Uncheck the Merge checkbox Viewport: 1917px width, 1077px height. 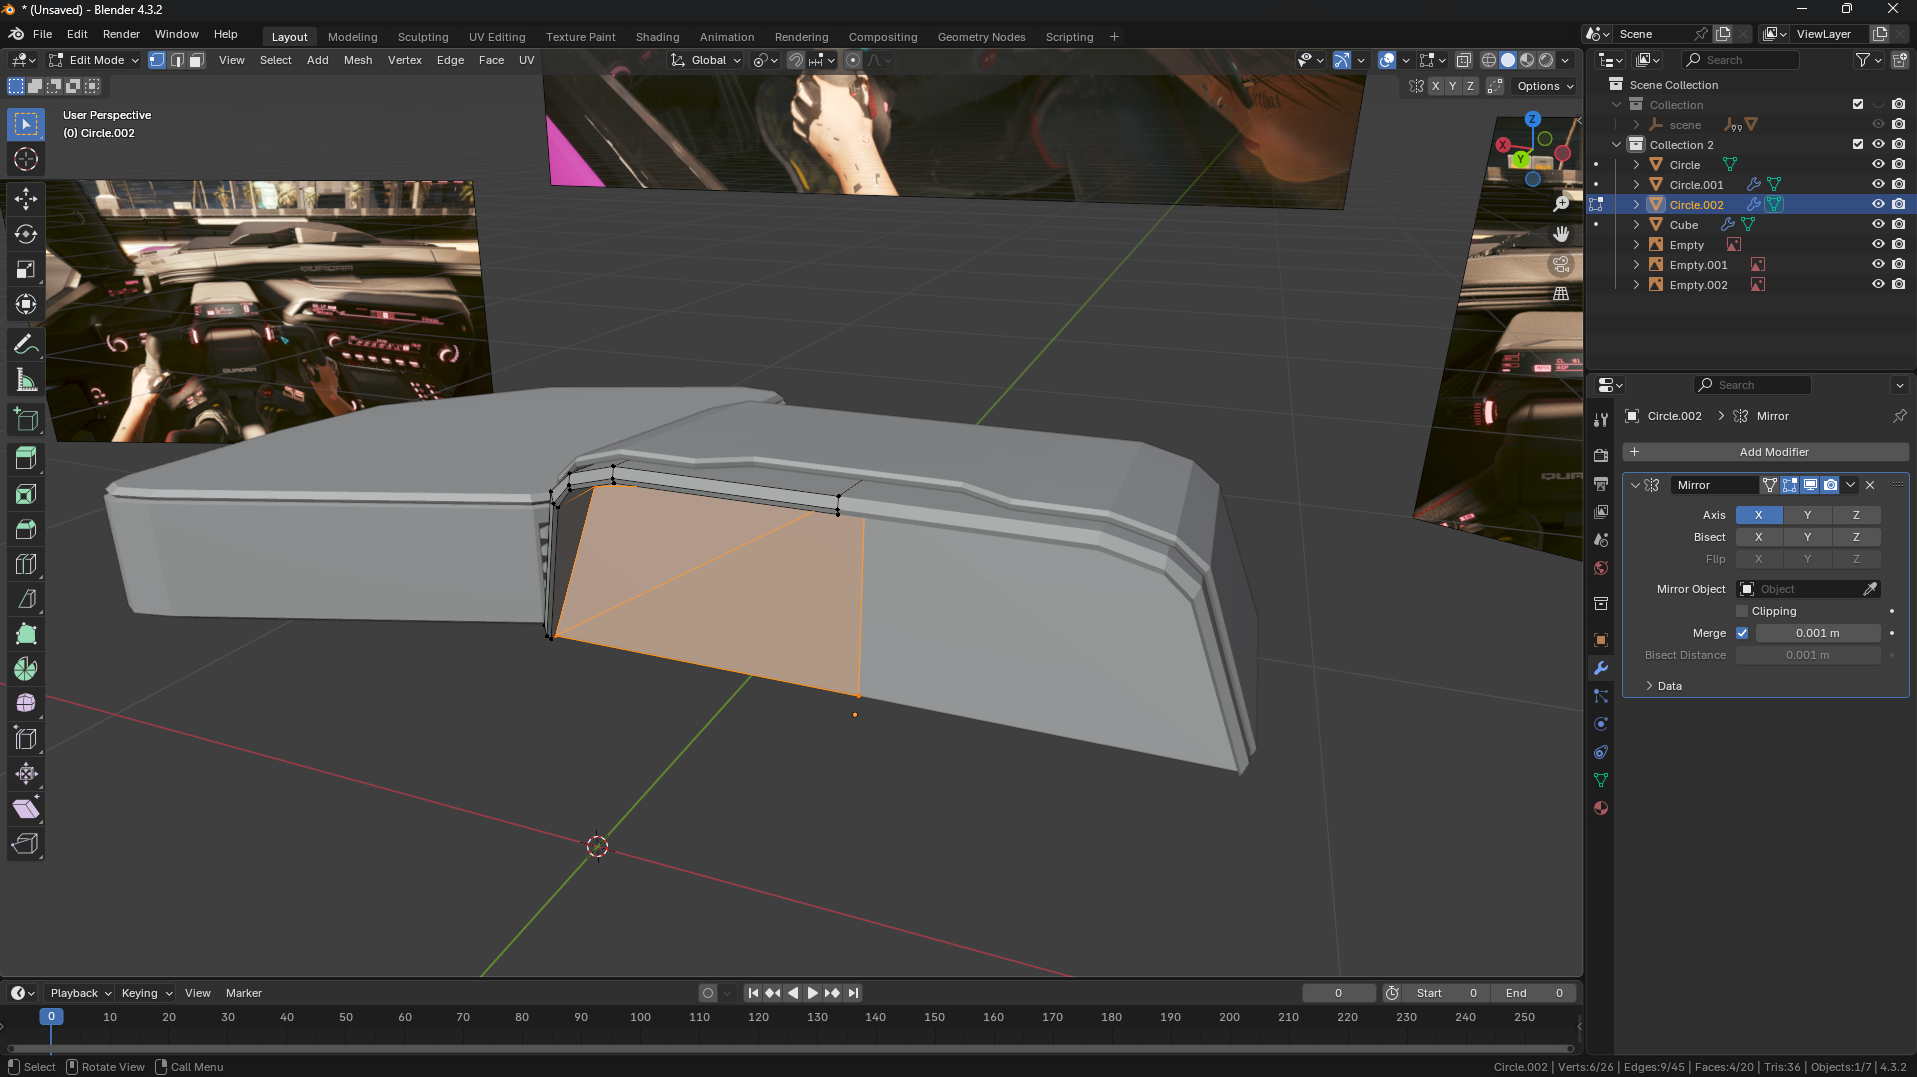point(1742,633)
